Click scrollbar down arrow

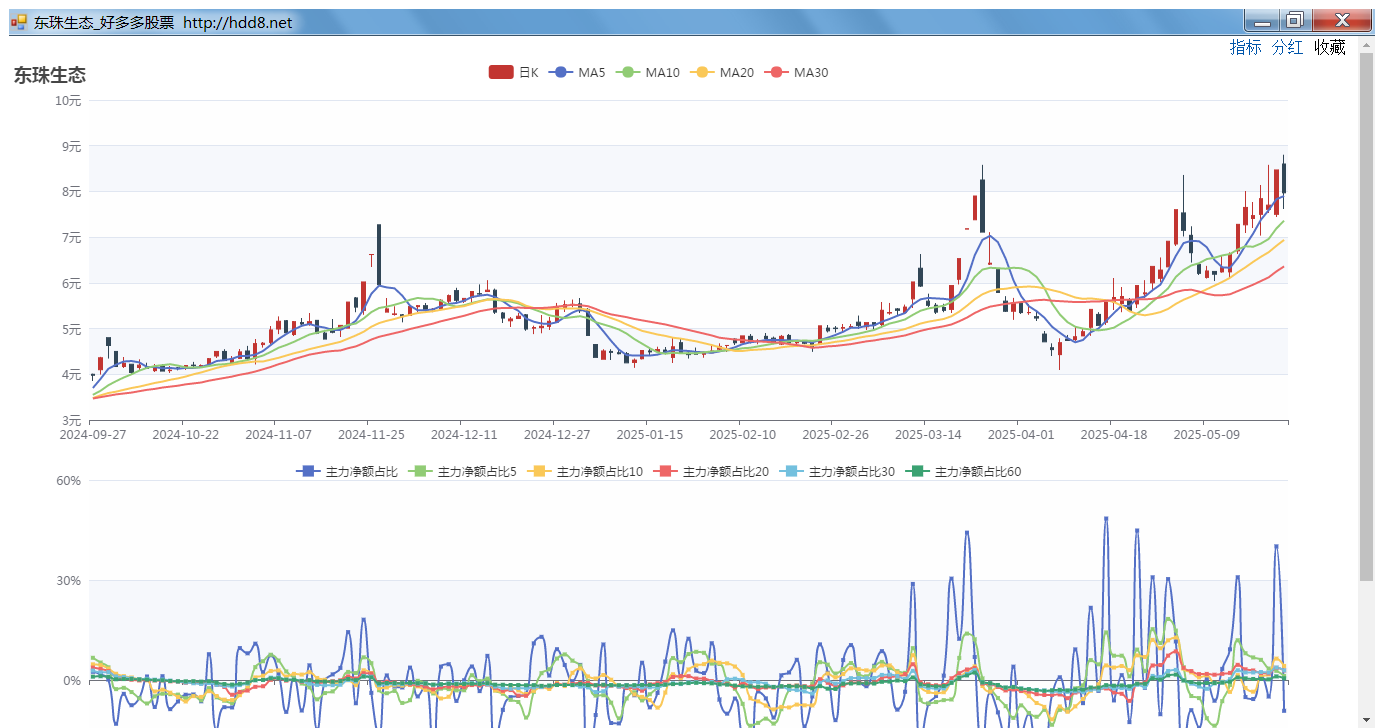click(x=1367, y=719)
